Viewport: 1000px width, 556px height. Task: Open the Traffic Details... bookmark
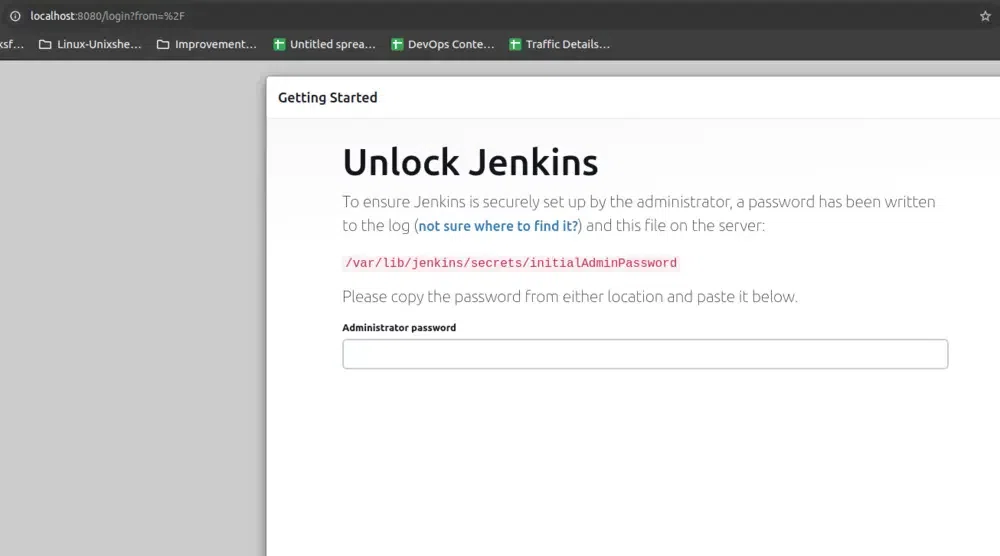[x=559, y=44]
